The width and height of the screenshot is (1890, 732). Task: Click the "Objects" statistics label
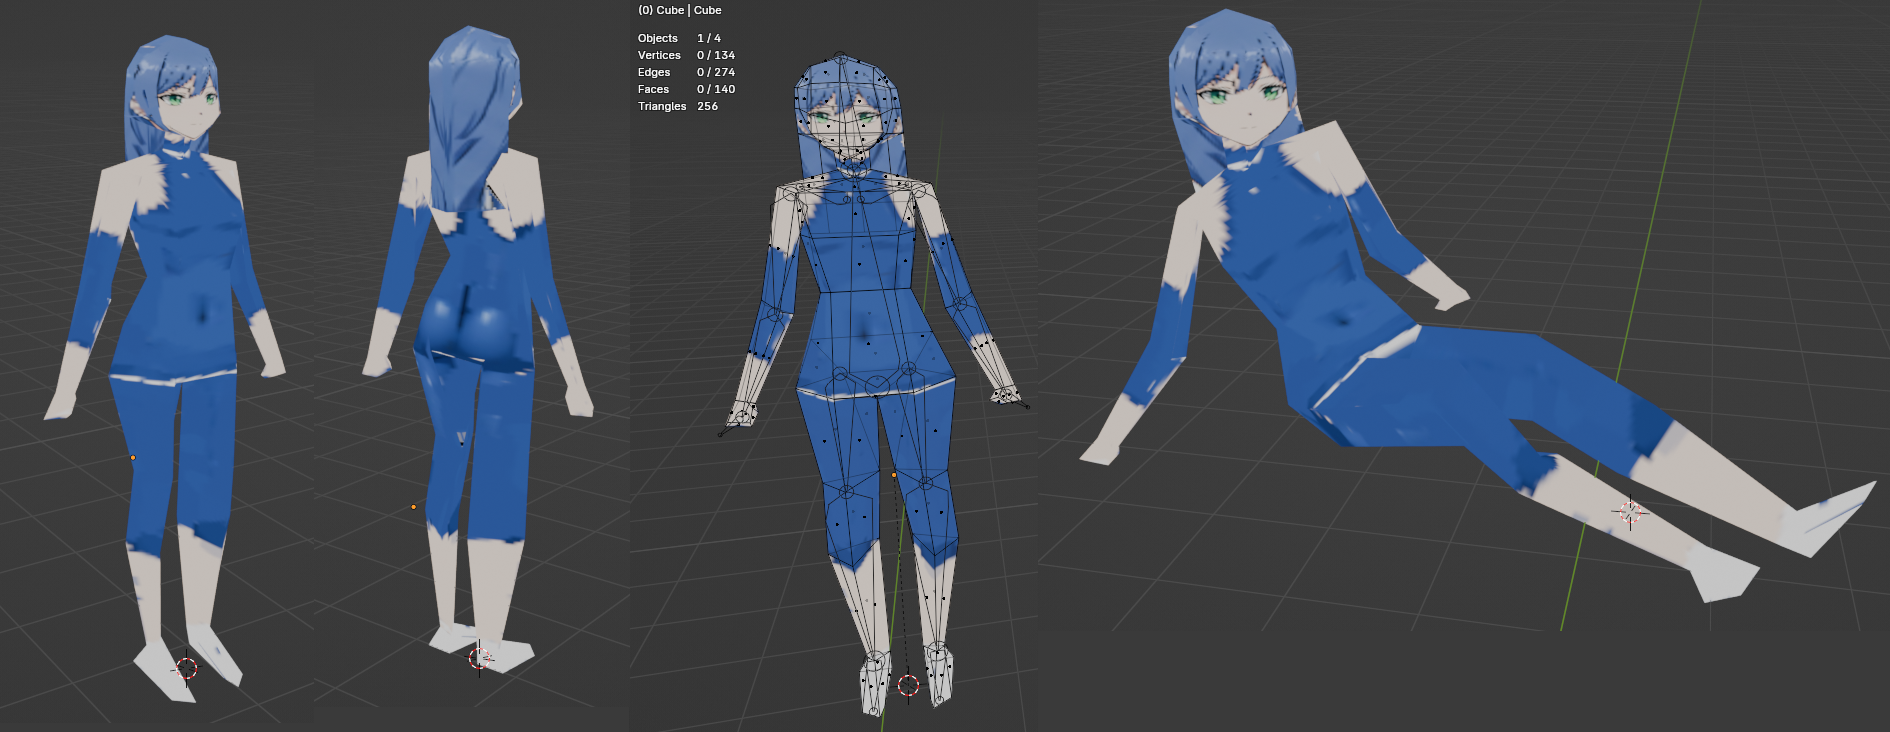click(658, 38)
